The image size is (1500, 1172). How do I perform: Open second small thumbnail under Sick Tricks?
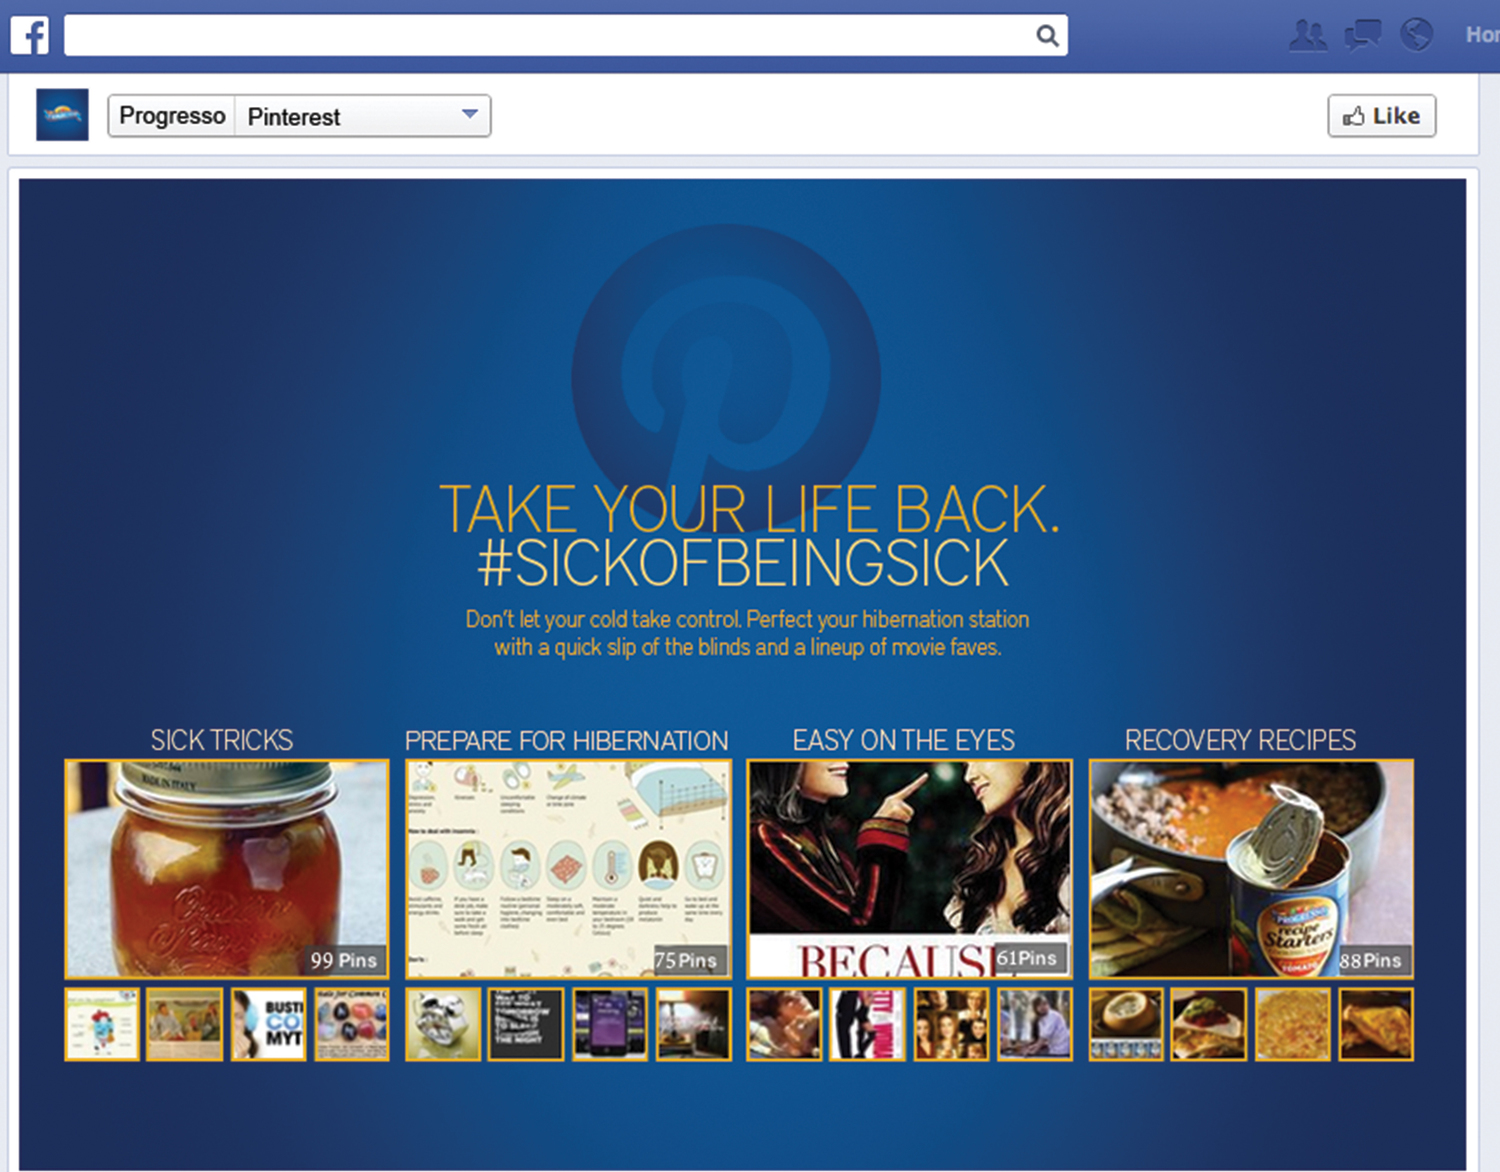(x=185, y=1025)
